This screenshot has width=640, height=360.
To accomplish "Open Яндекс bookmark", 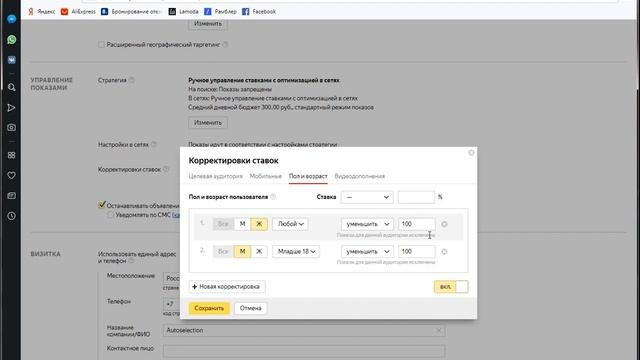I will tap(41, 12).
